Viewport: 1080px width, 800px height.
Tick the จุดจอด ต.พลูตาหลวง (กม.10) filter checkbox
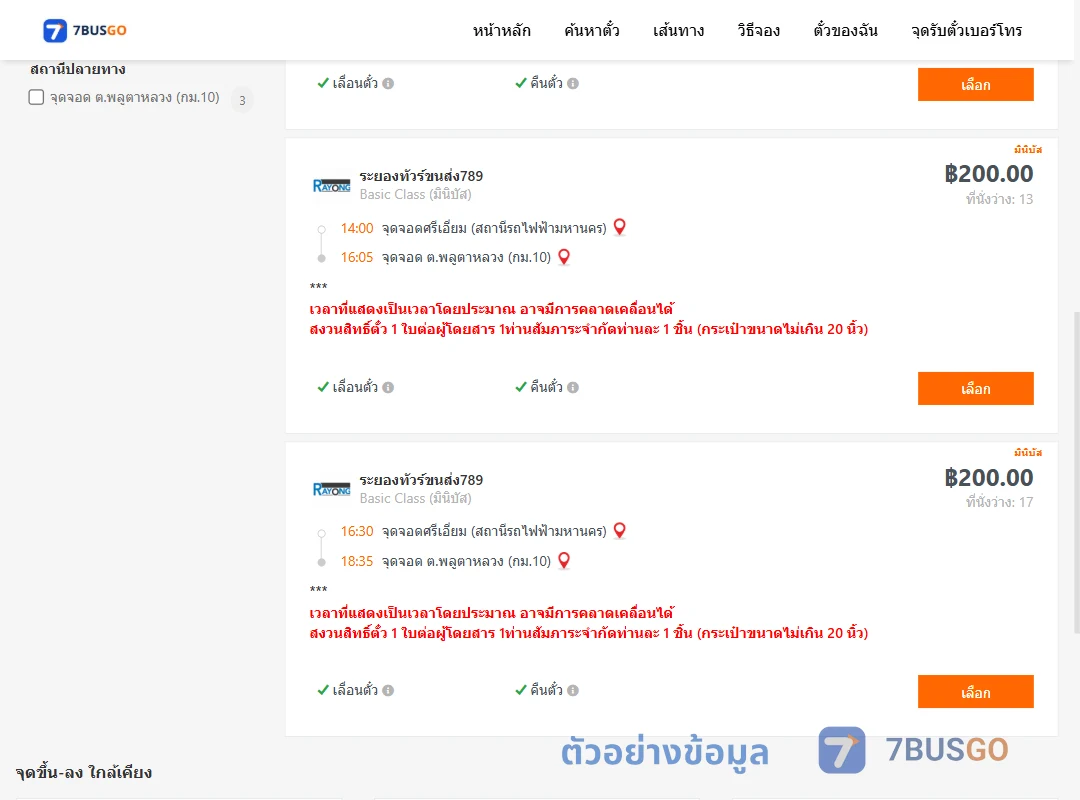[x=37, y=97]
